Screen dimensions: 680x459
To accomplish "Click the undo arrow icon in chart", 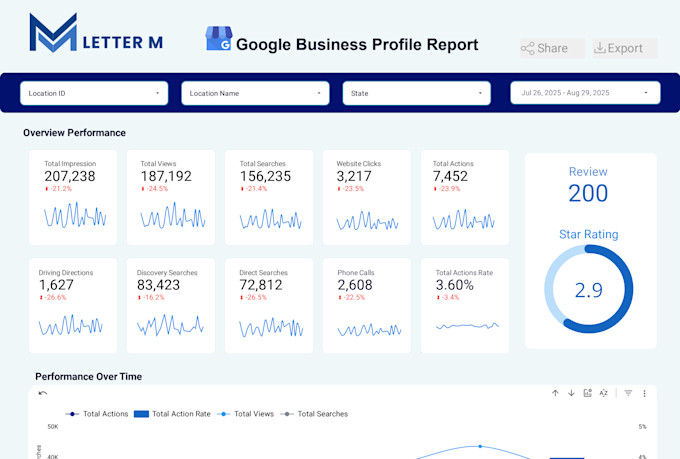I will (42, 393).
